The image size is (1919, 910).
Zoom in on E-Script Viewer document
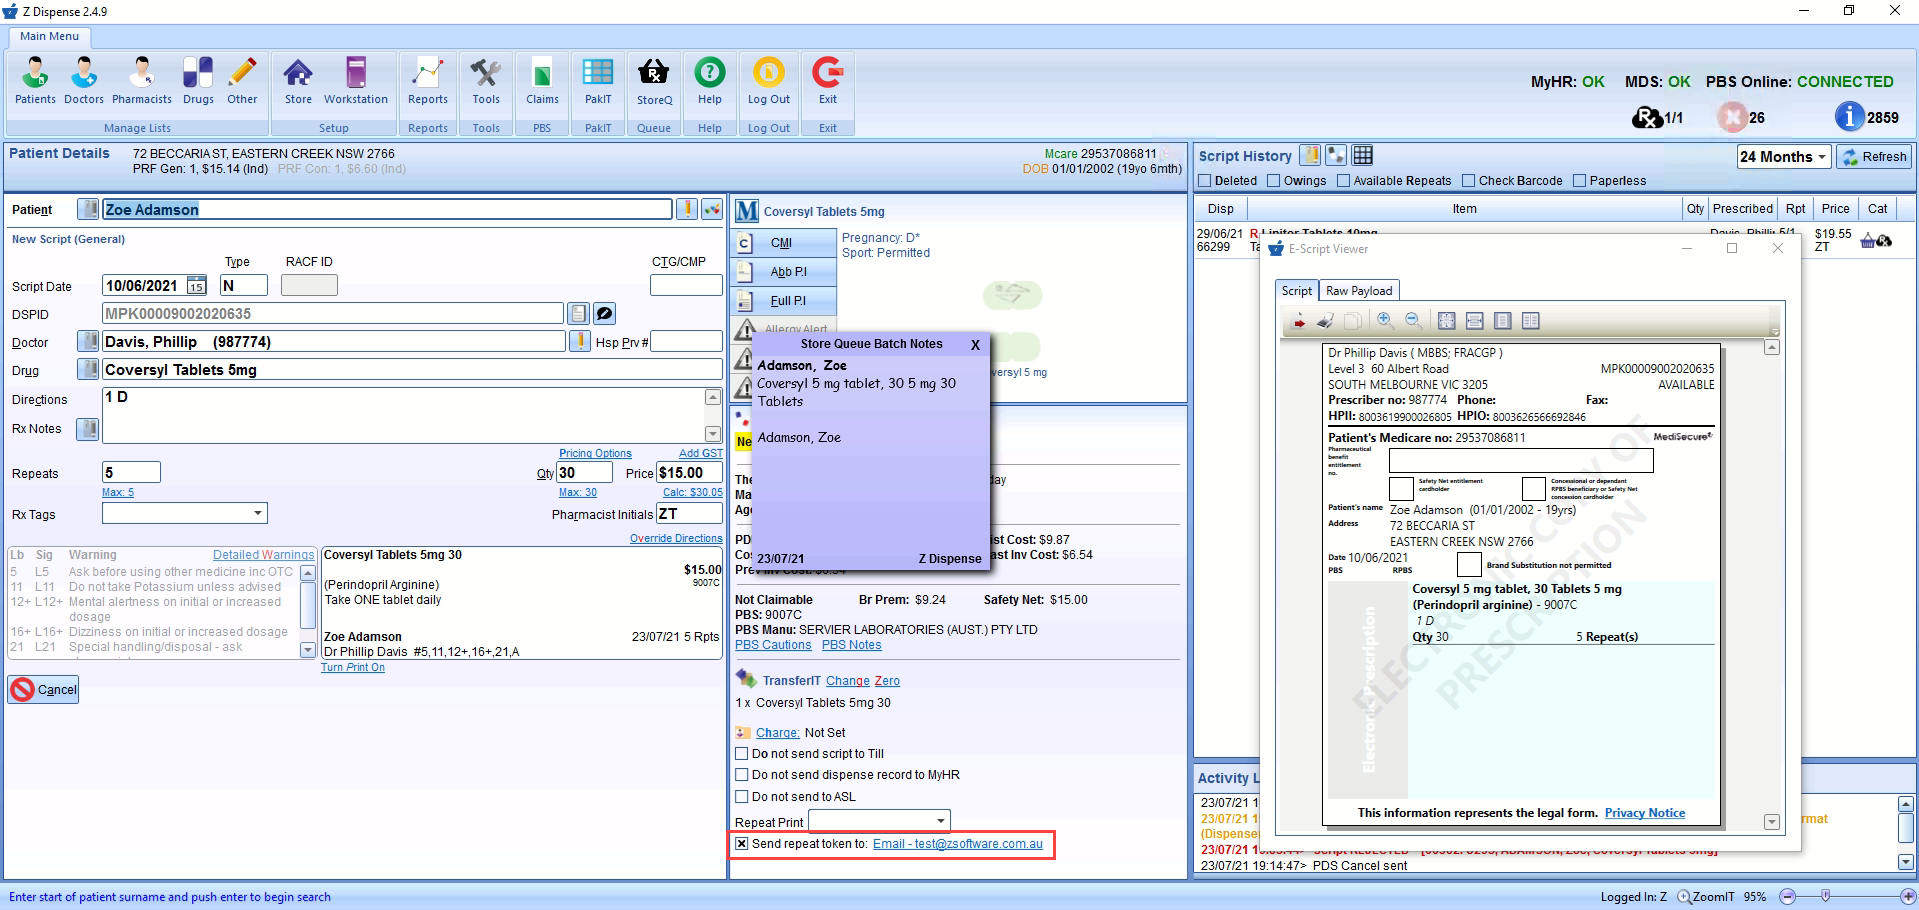tap(1385, 321)
